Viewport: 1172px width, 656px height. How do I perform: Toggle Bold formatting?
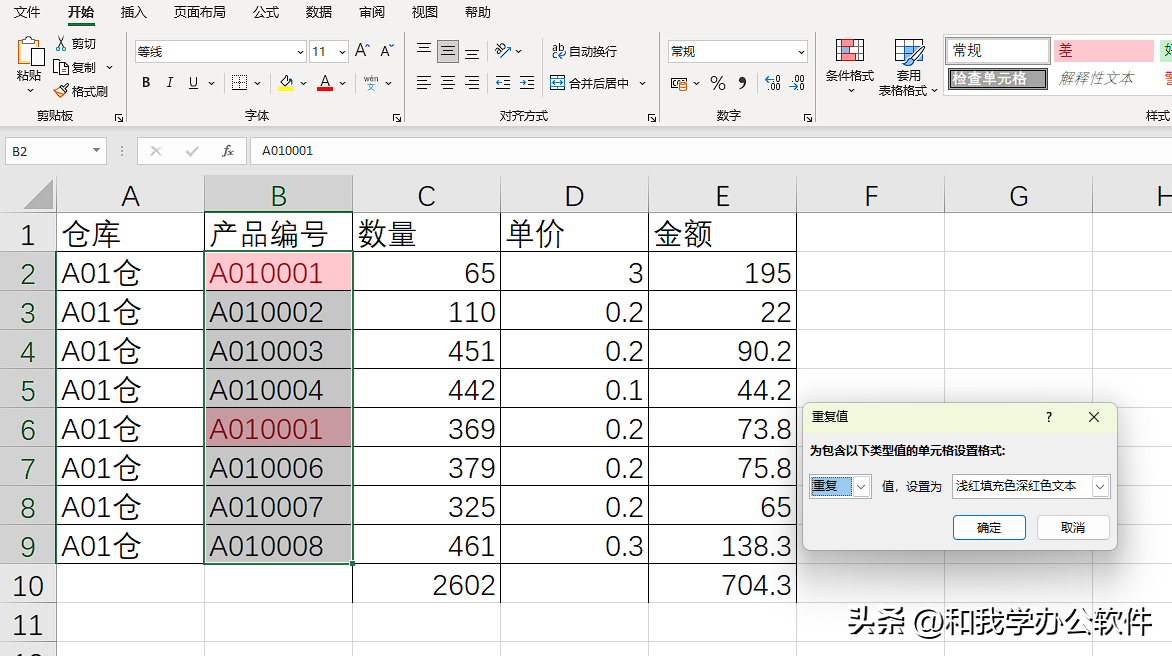(146, 83)
